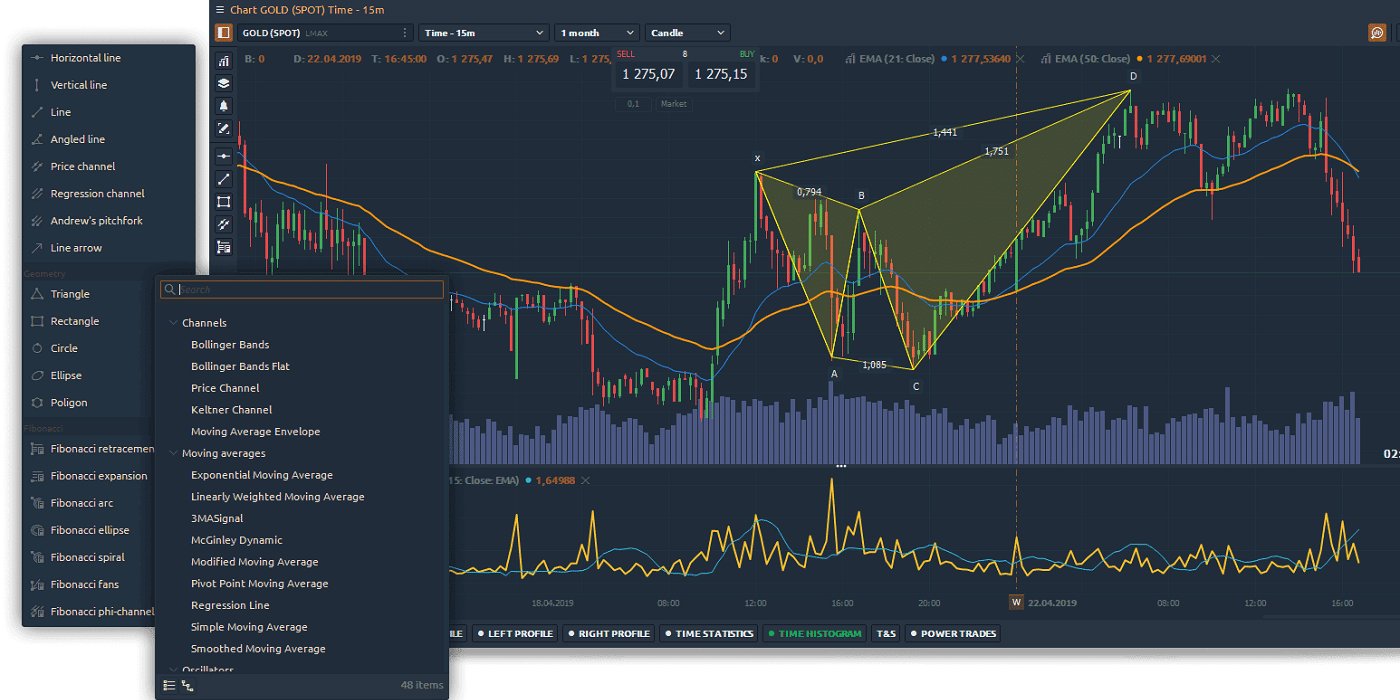Open the Candle chart style dropdown

[687, 33]
